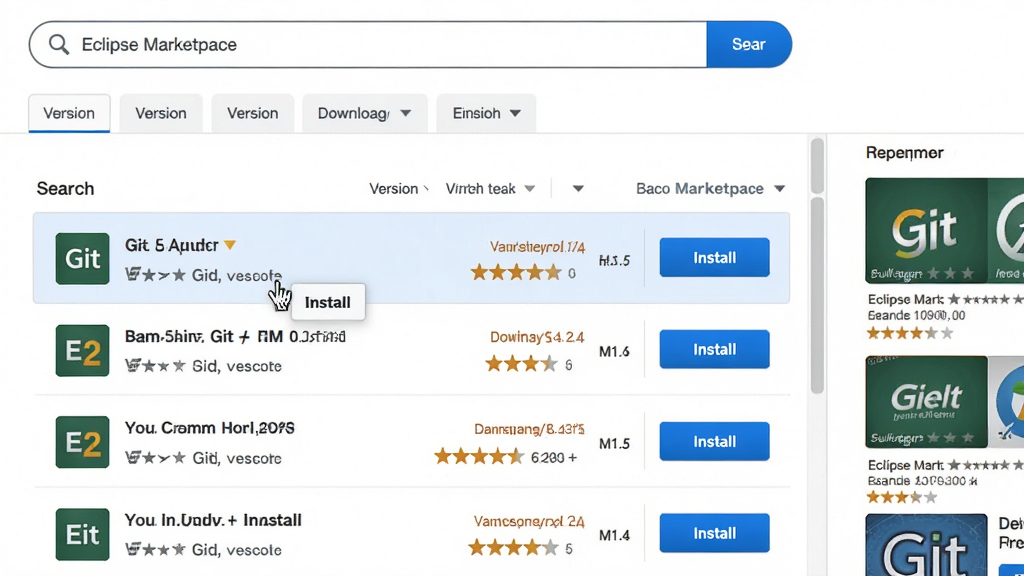Install the You. In.Undv. + Innstall plugin

[714, 533]
